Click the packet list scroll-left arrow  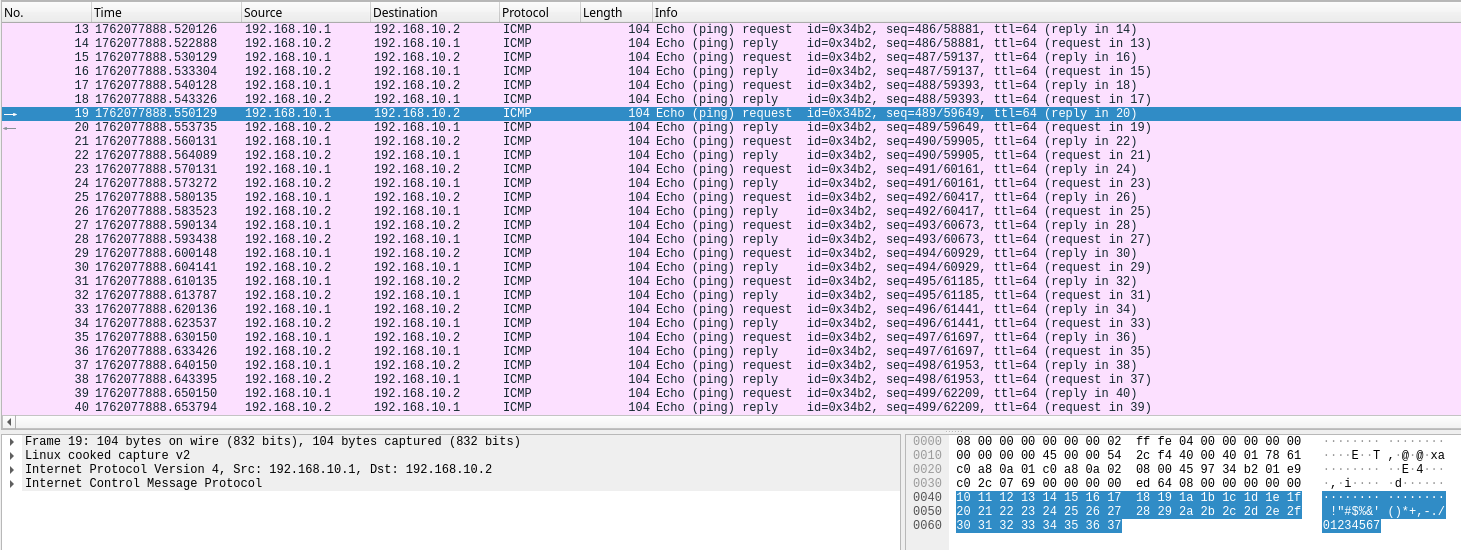coord(9,422)
